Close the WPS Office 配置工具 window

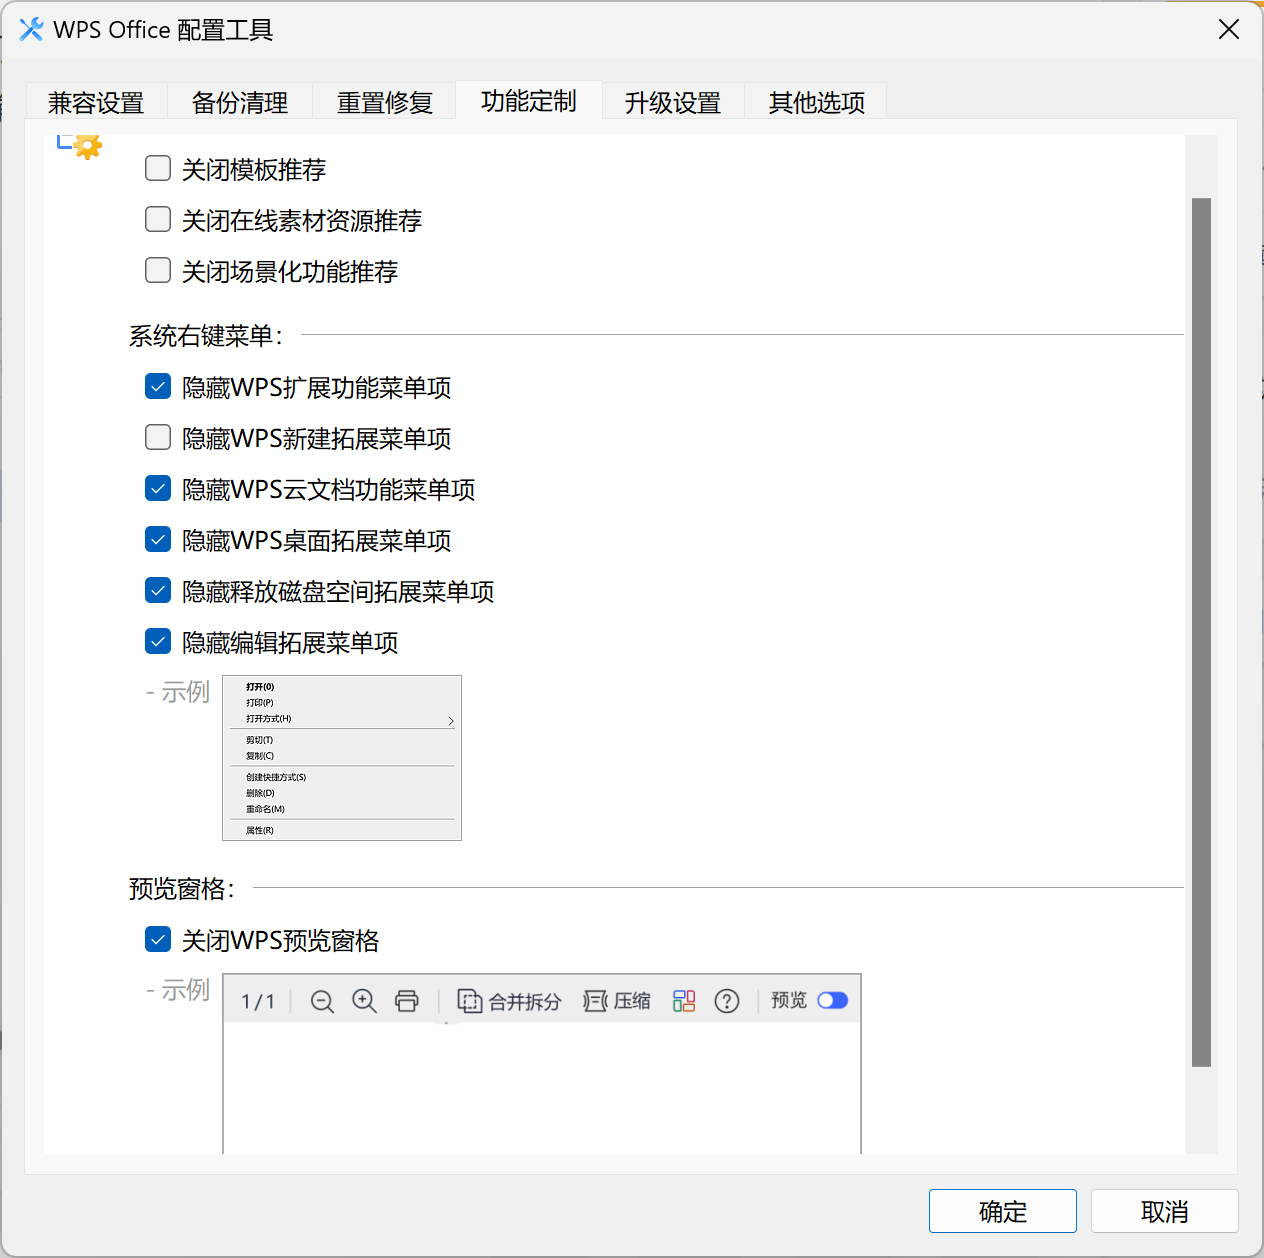1229,29
